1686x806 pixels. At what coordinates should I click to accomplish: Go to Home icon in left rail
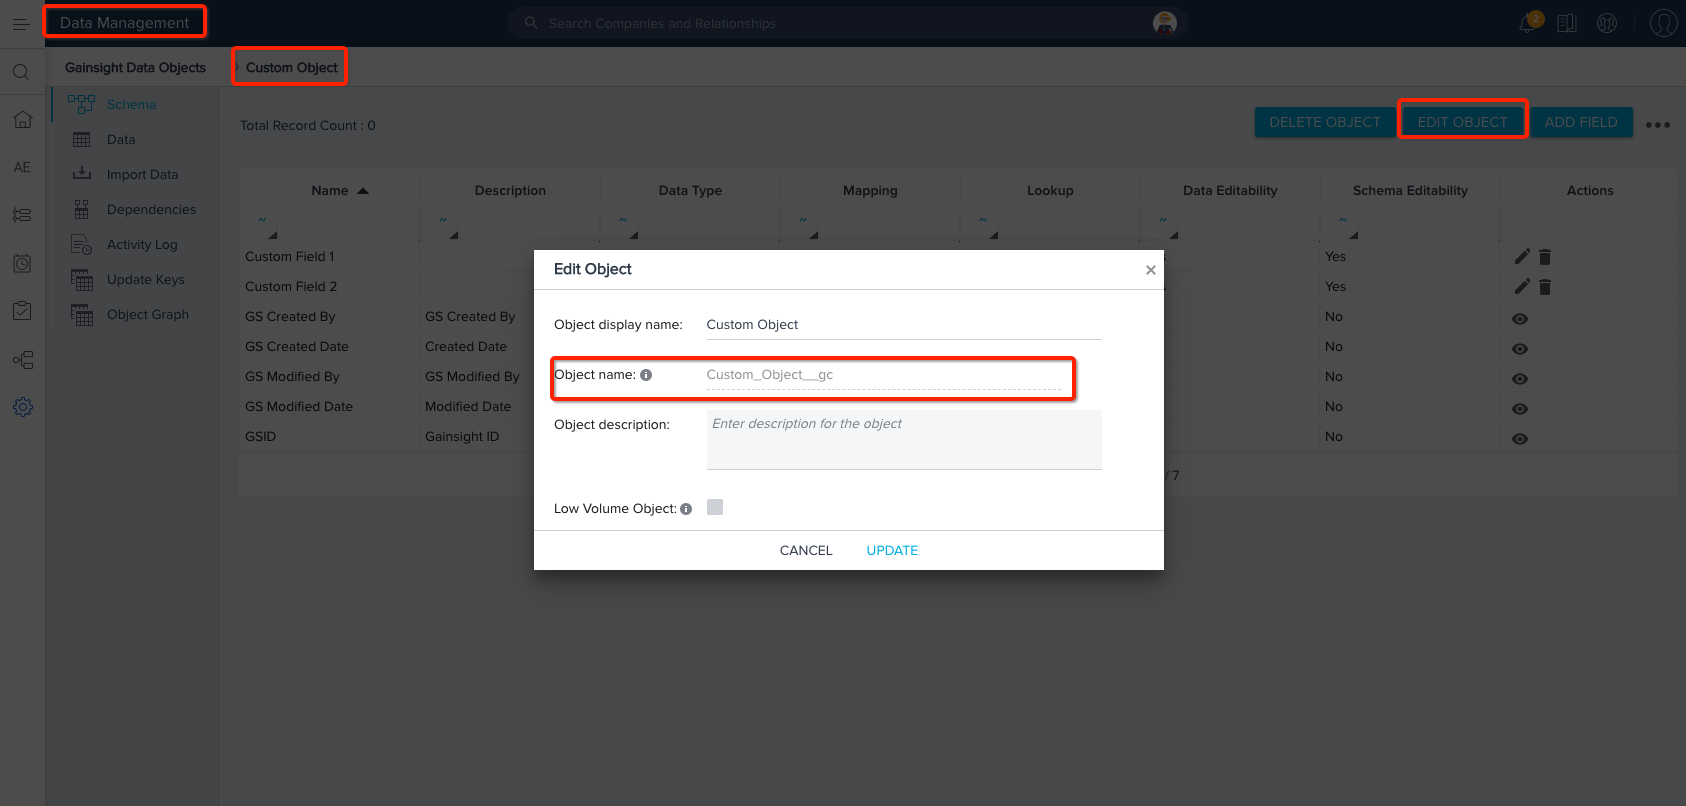point(22,119)
